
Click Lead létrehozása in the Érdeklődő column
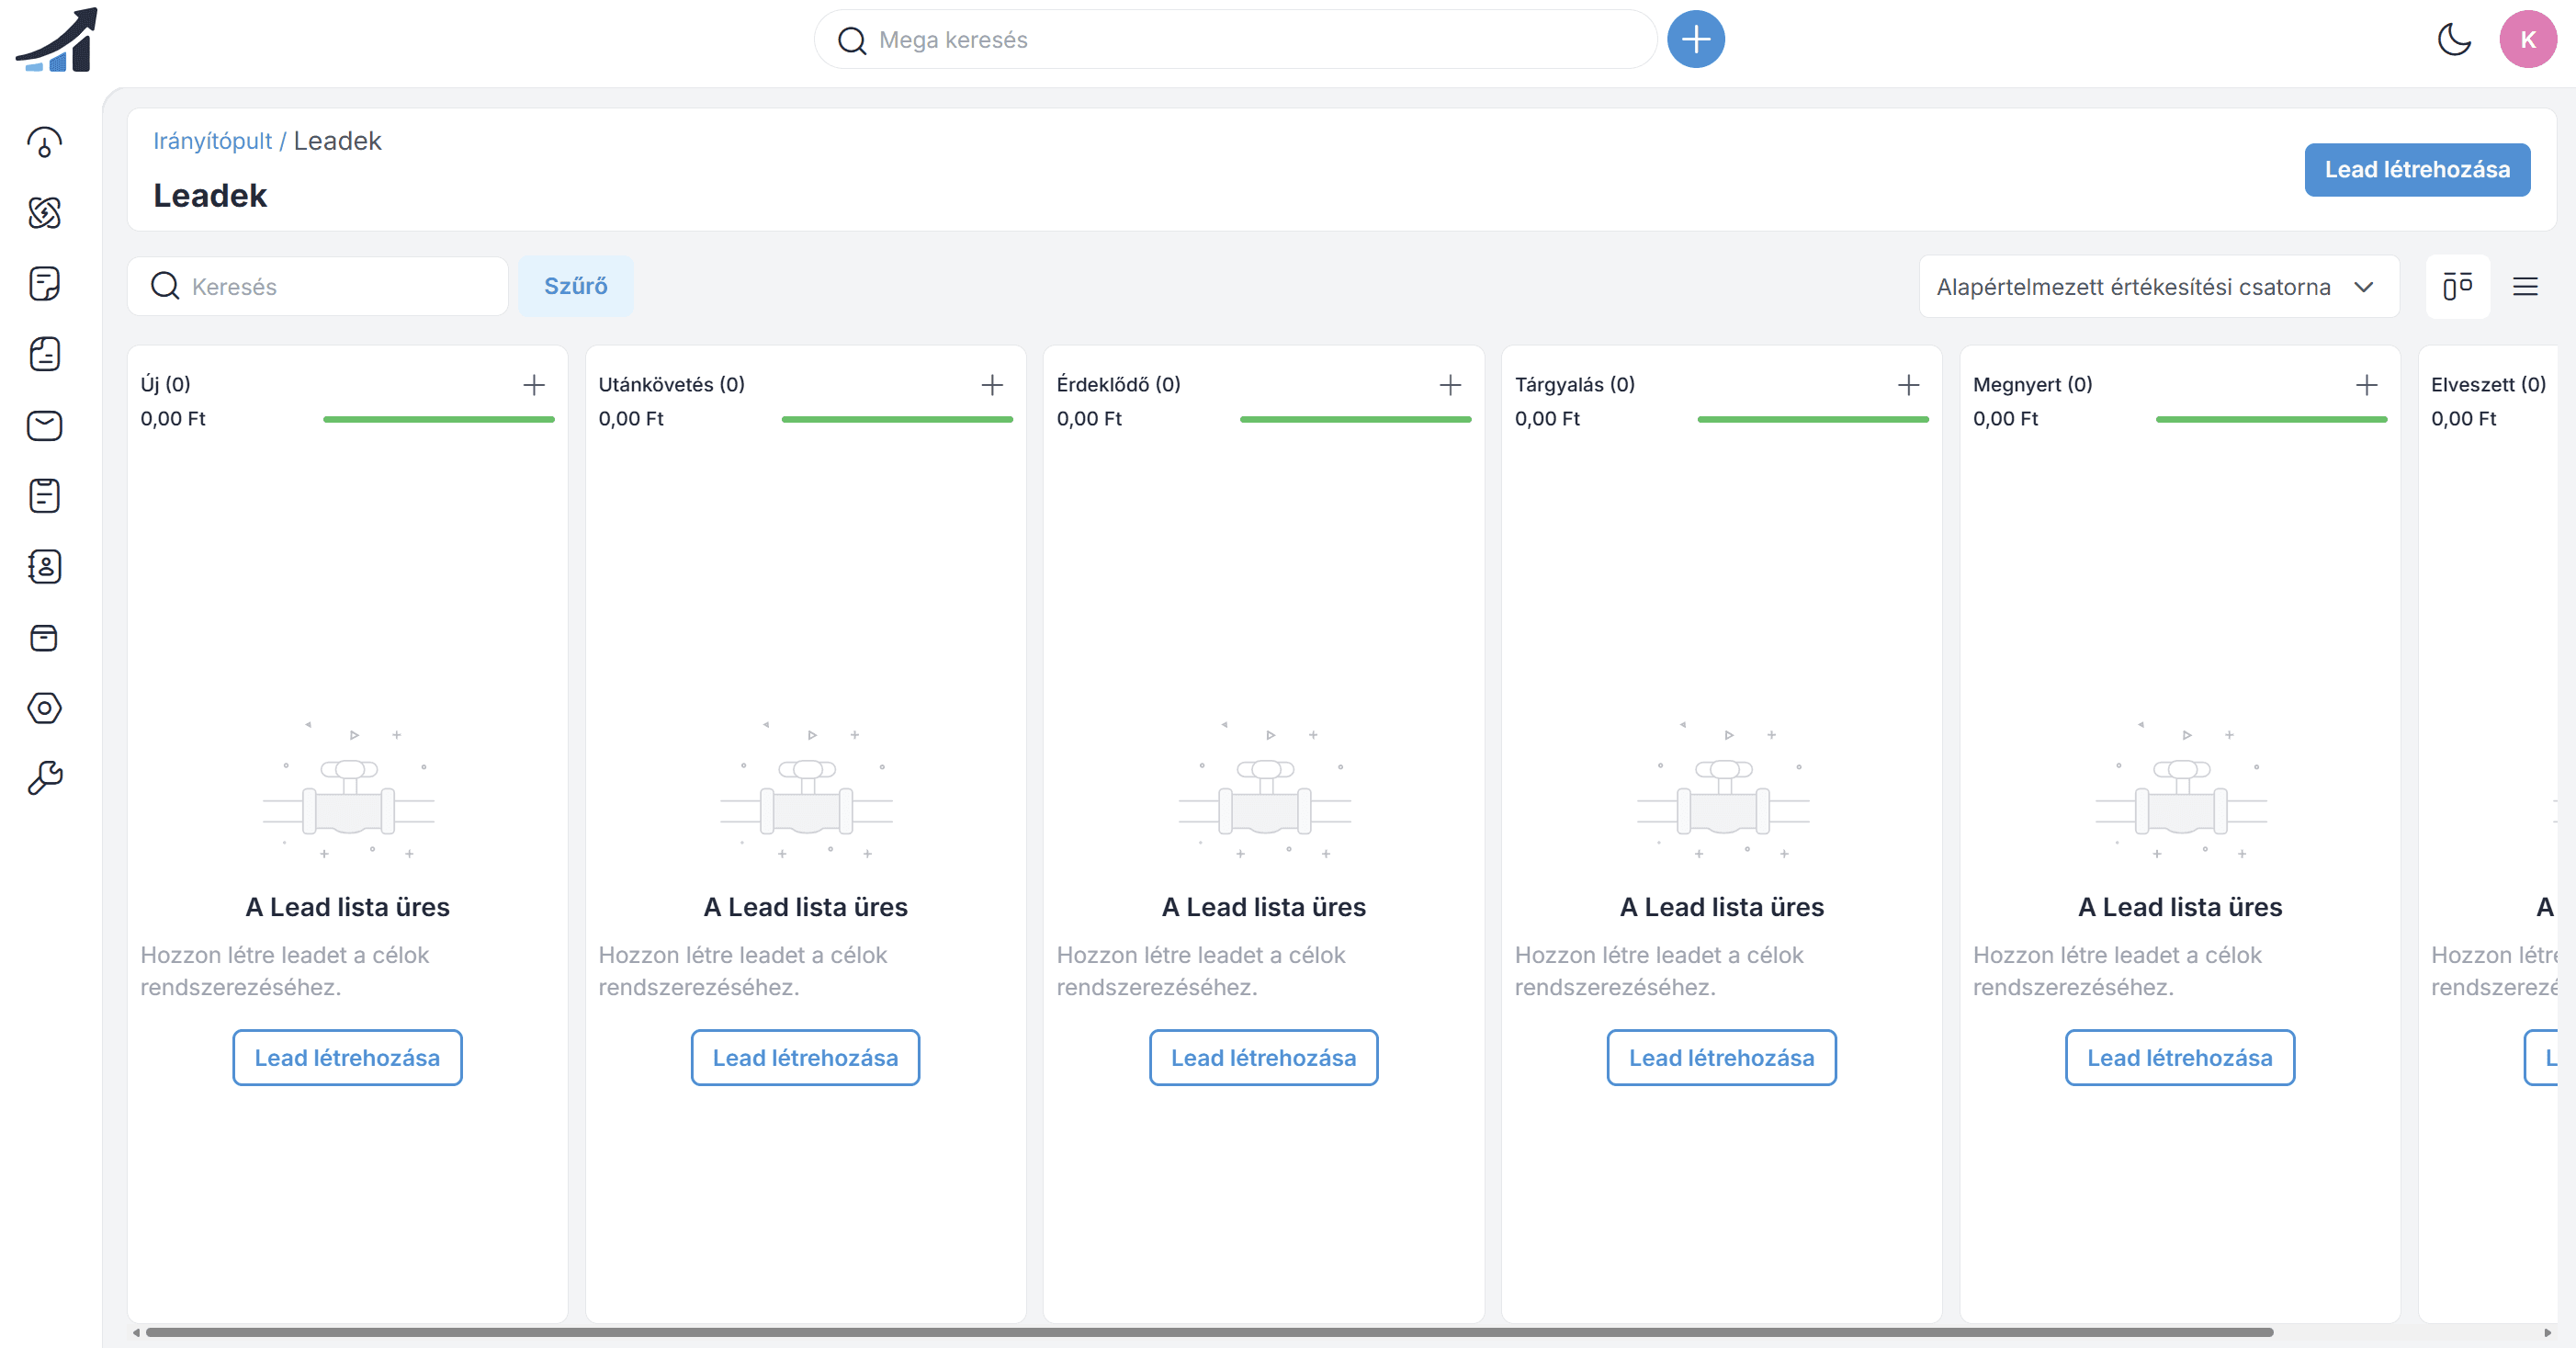(x=1263, y=1057)
